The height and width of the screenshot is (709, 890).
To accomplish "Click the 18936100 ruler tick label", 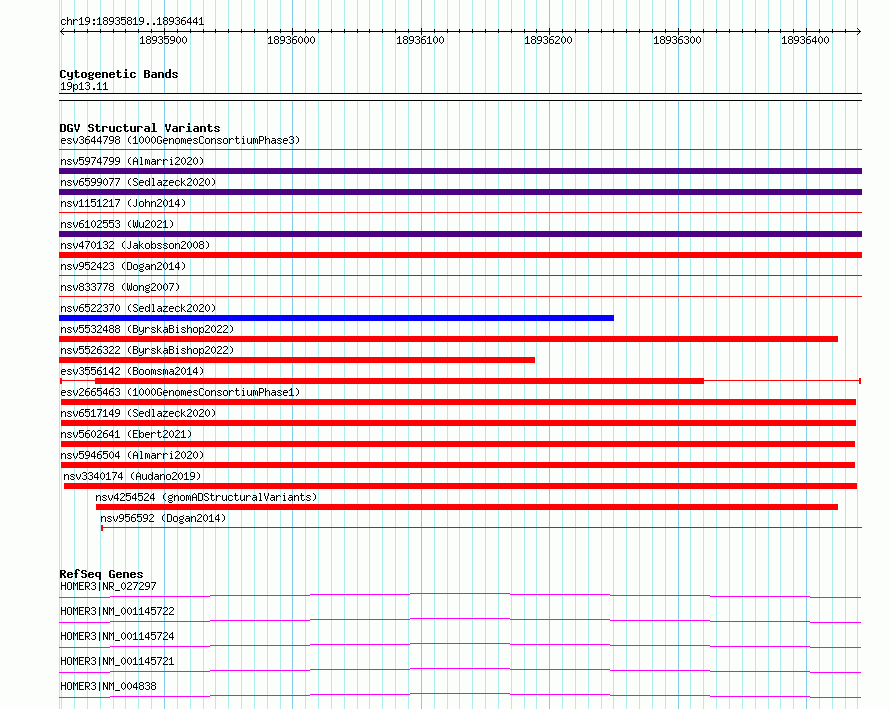I will (x=420, y=40).
